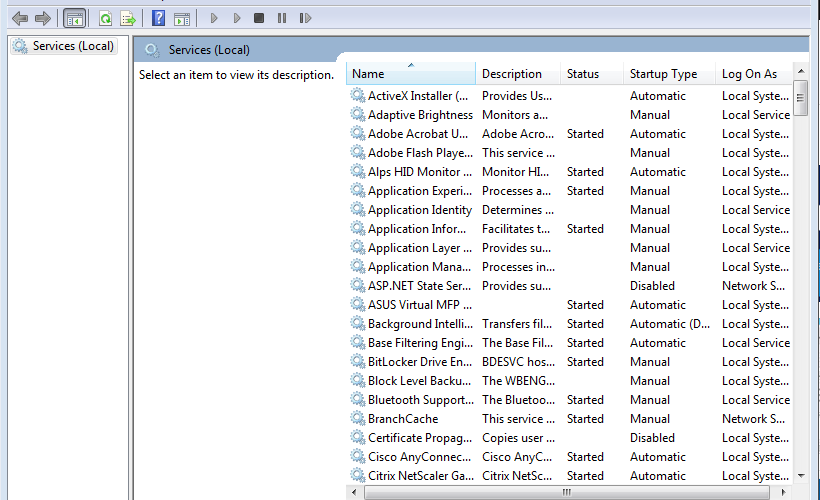Click the Refresh toolbar icon

[106, 19]
